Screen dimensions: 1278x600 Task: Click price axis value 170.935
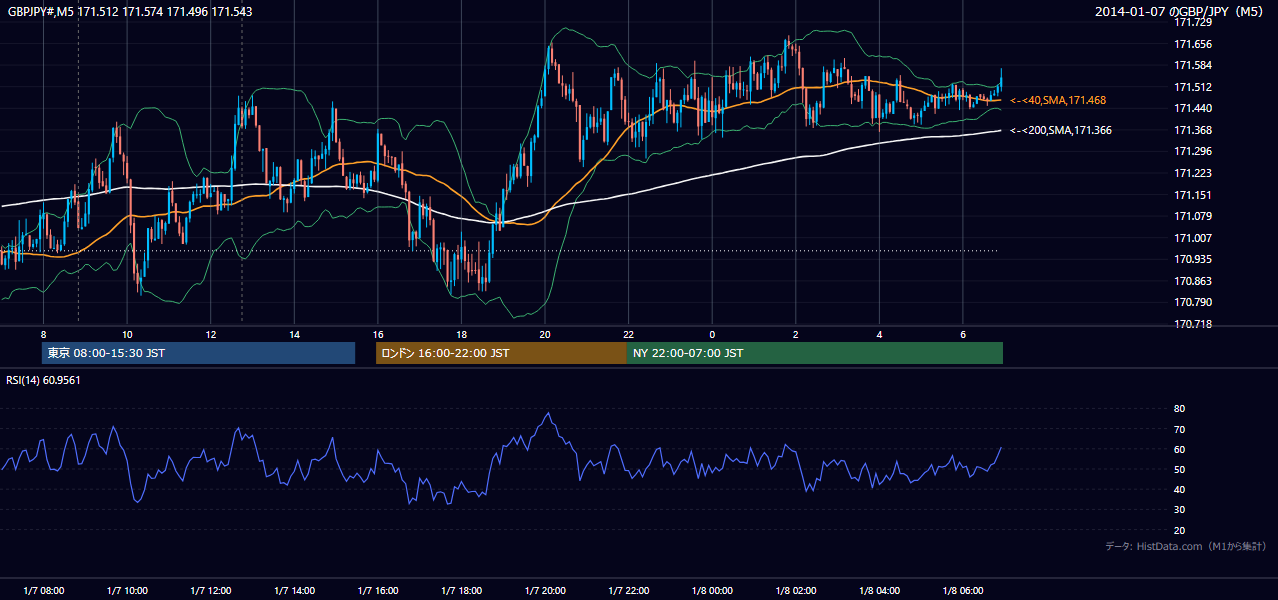pos(1193,259)
